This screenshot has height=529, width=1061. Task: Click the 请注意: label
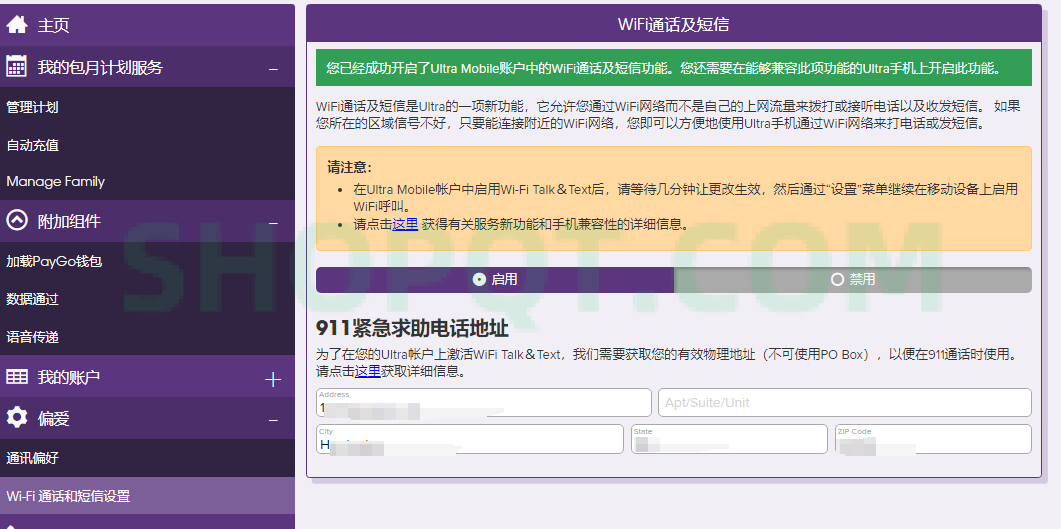coord(350,168)
